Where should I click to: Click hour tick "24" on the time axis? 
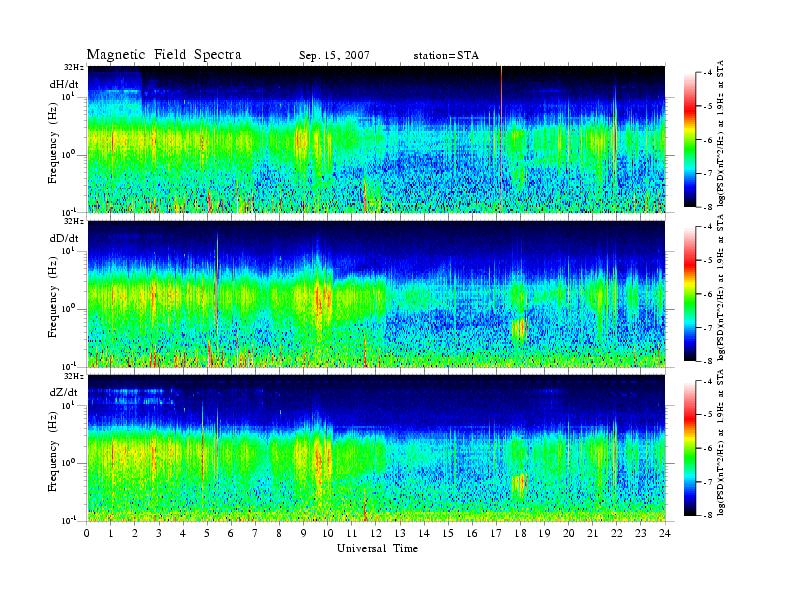point(665,534)
